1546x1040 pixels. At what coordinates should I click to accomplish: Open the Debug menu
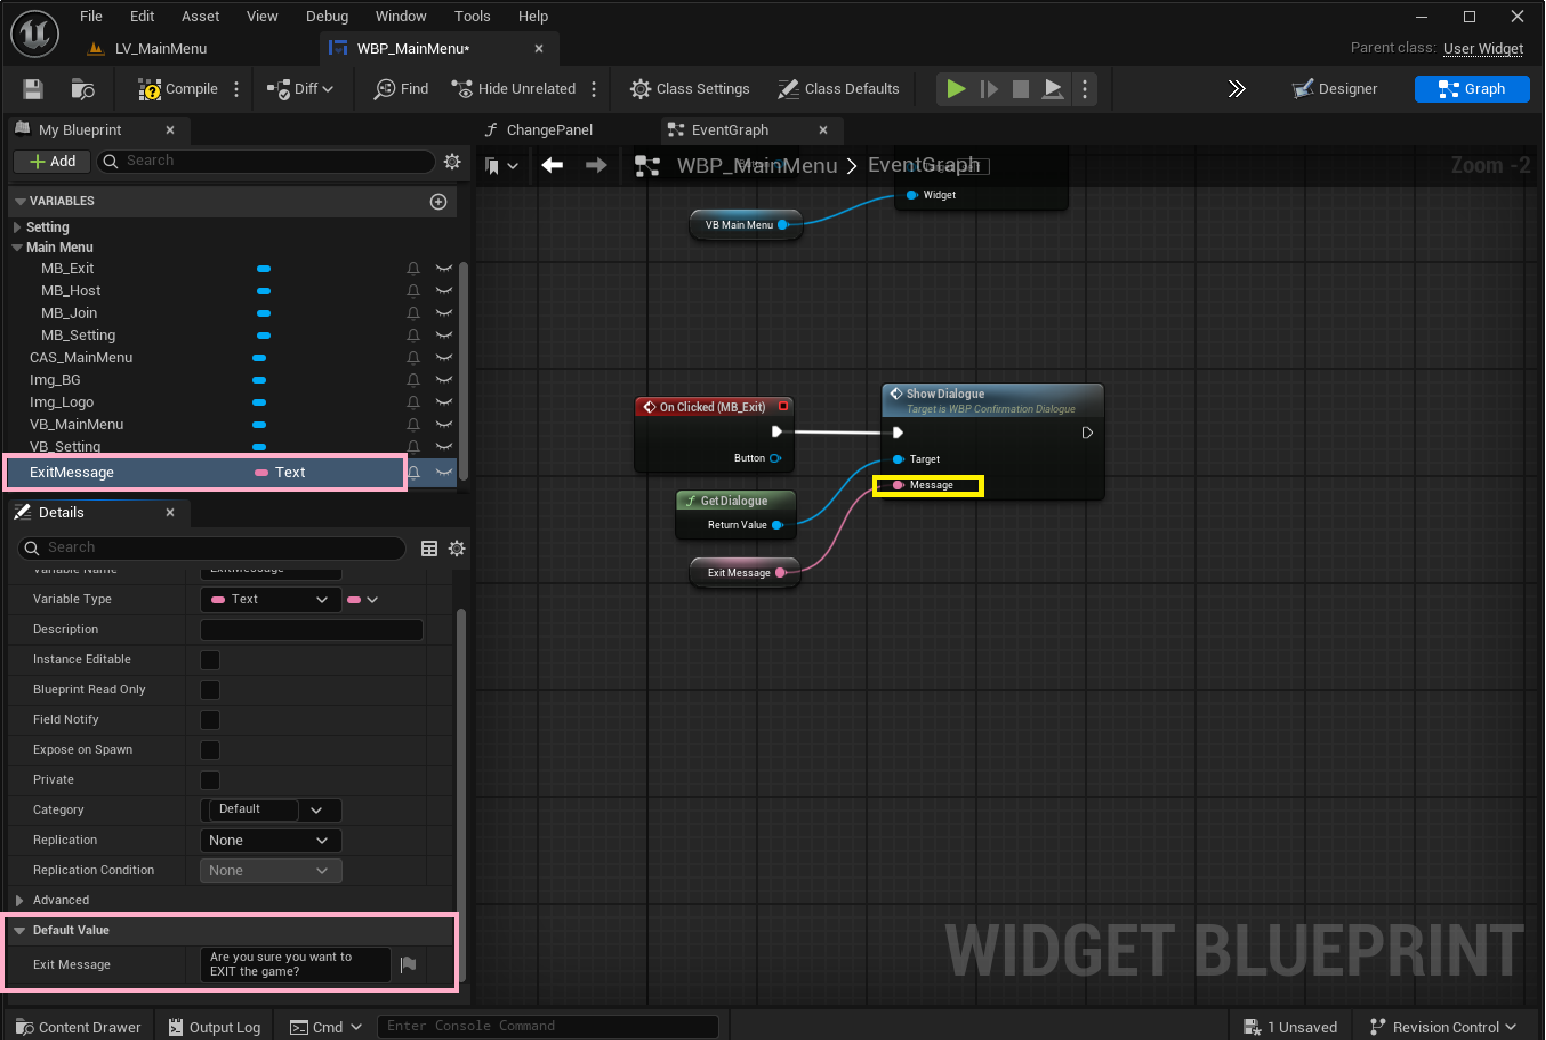click(327, 16)
